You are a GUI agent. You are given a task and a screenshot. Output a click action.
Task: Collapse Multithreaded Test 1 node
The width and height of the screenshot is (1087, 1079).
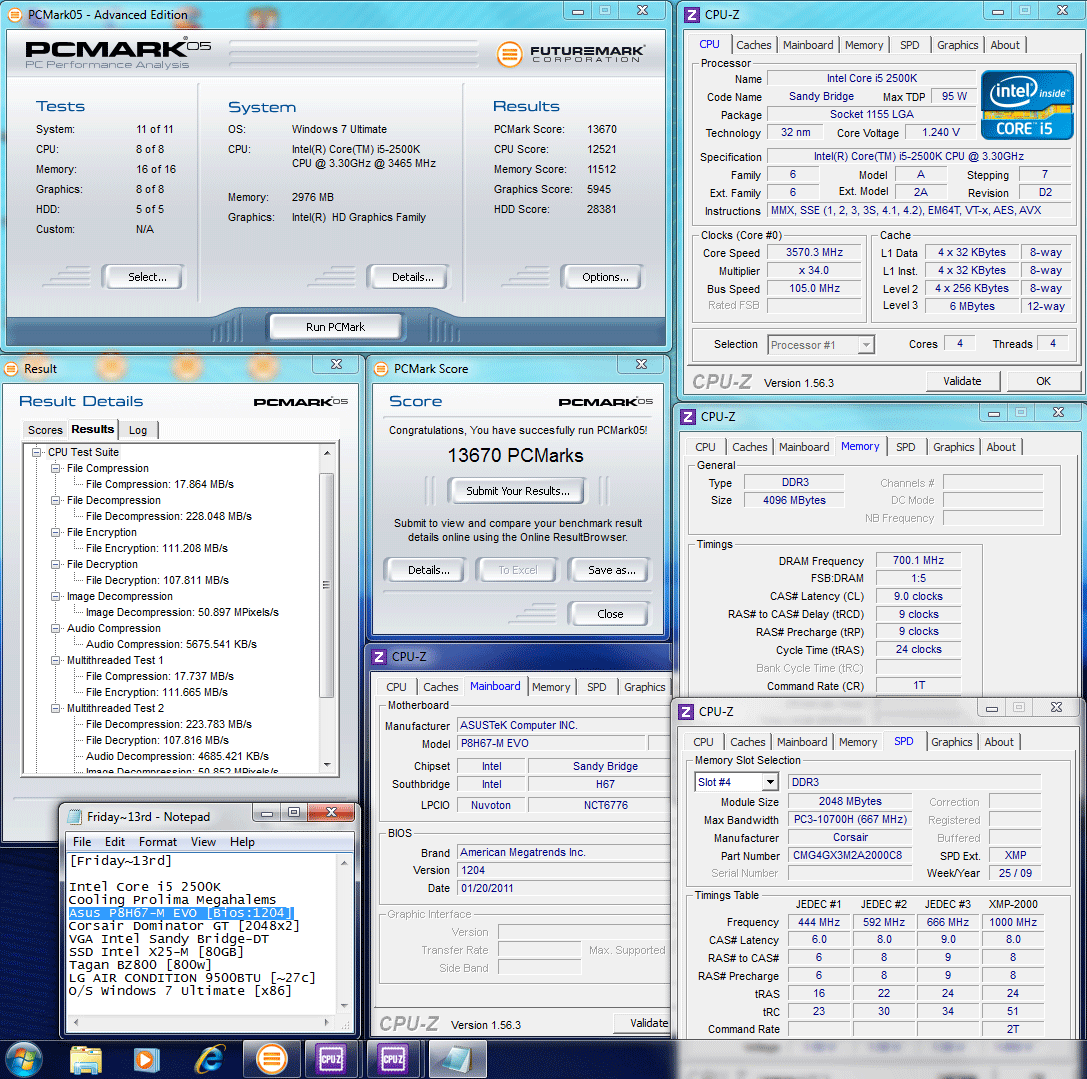point(55,660)
